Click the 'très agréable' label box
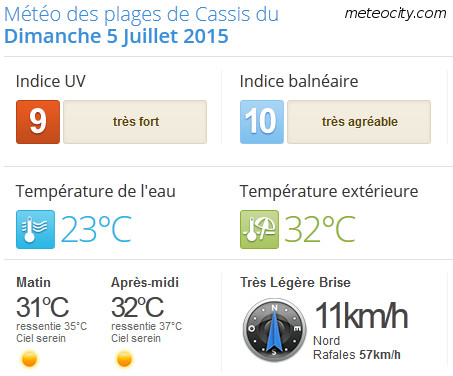The height and width of the screenshot is (376, 453). 359,122
